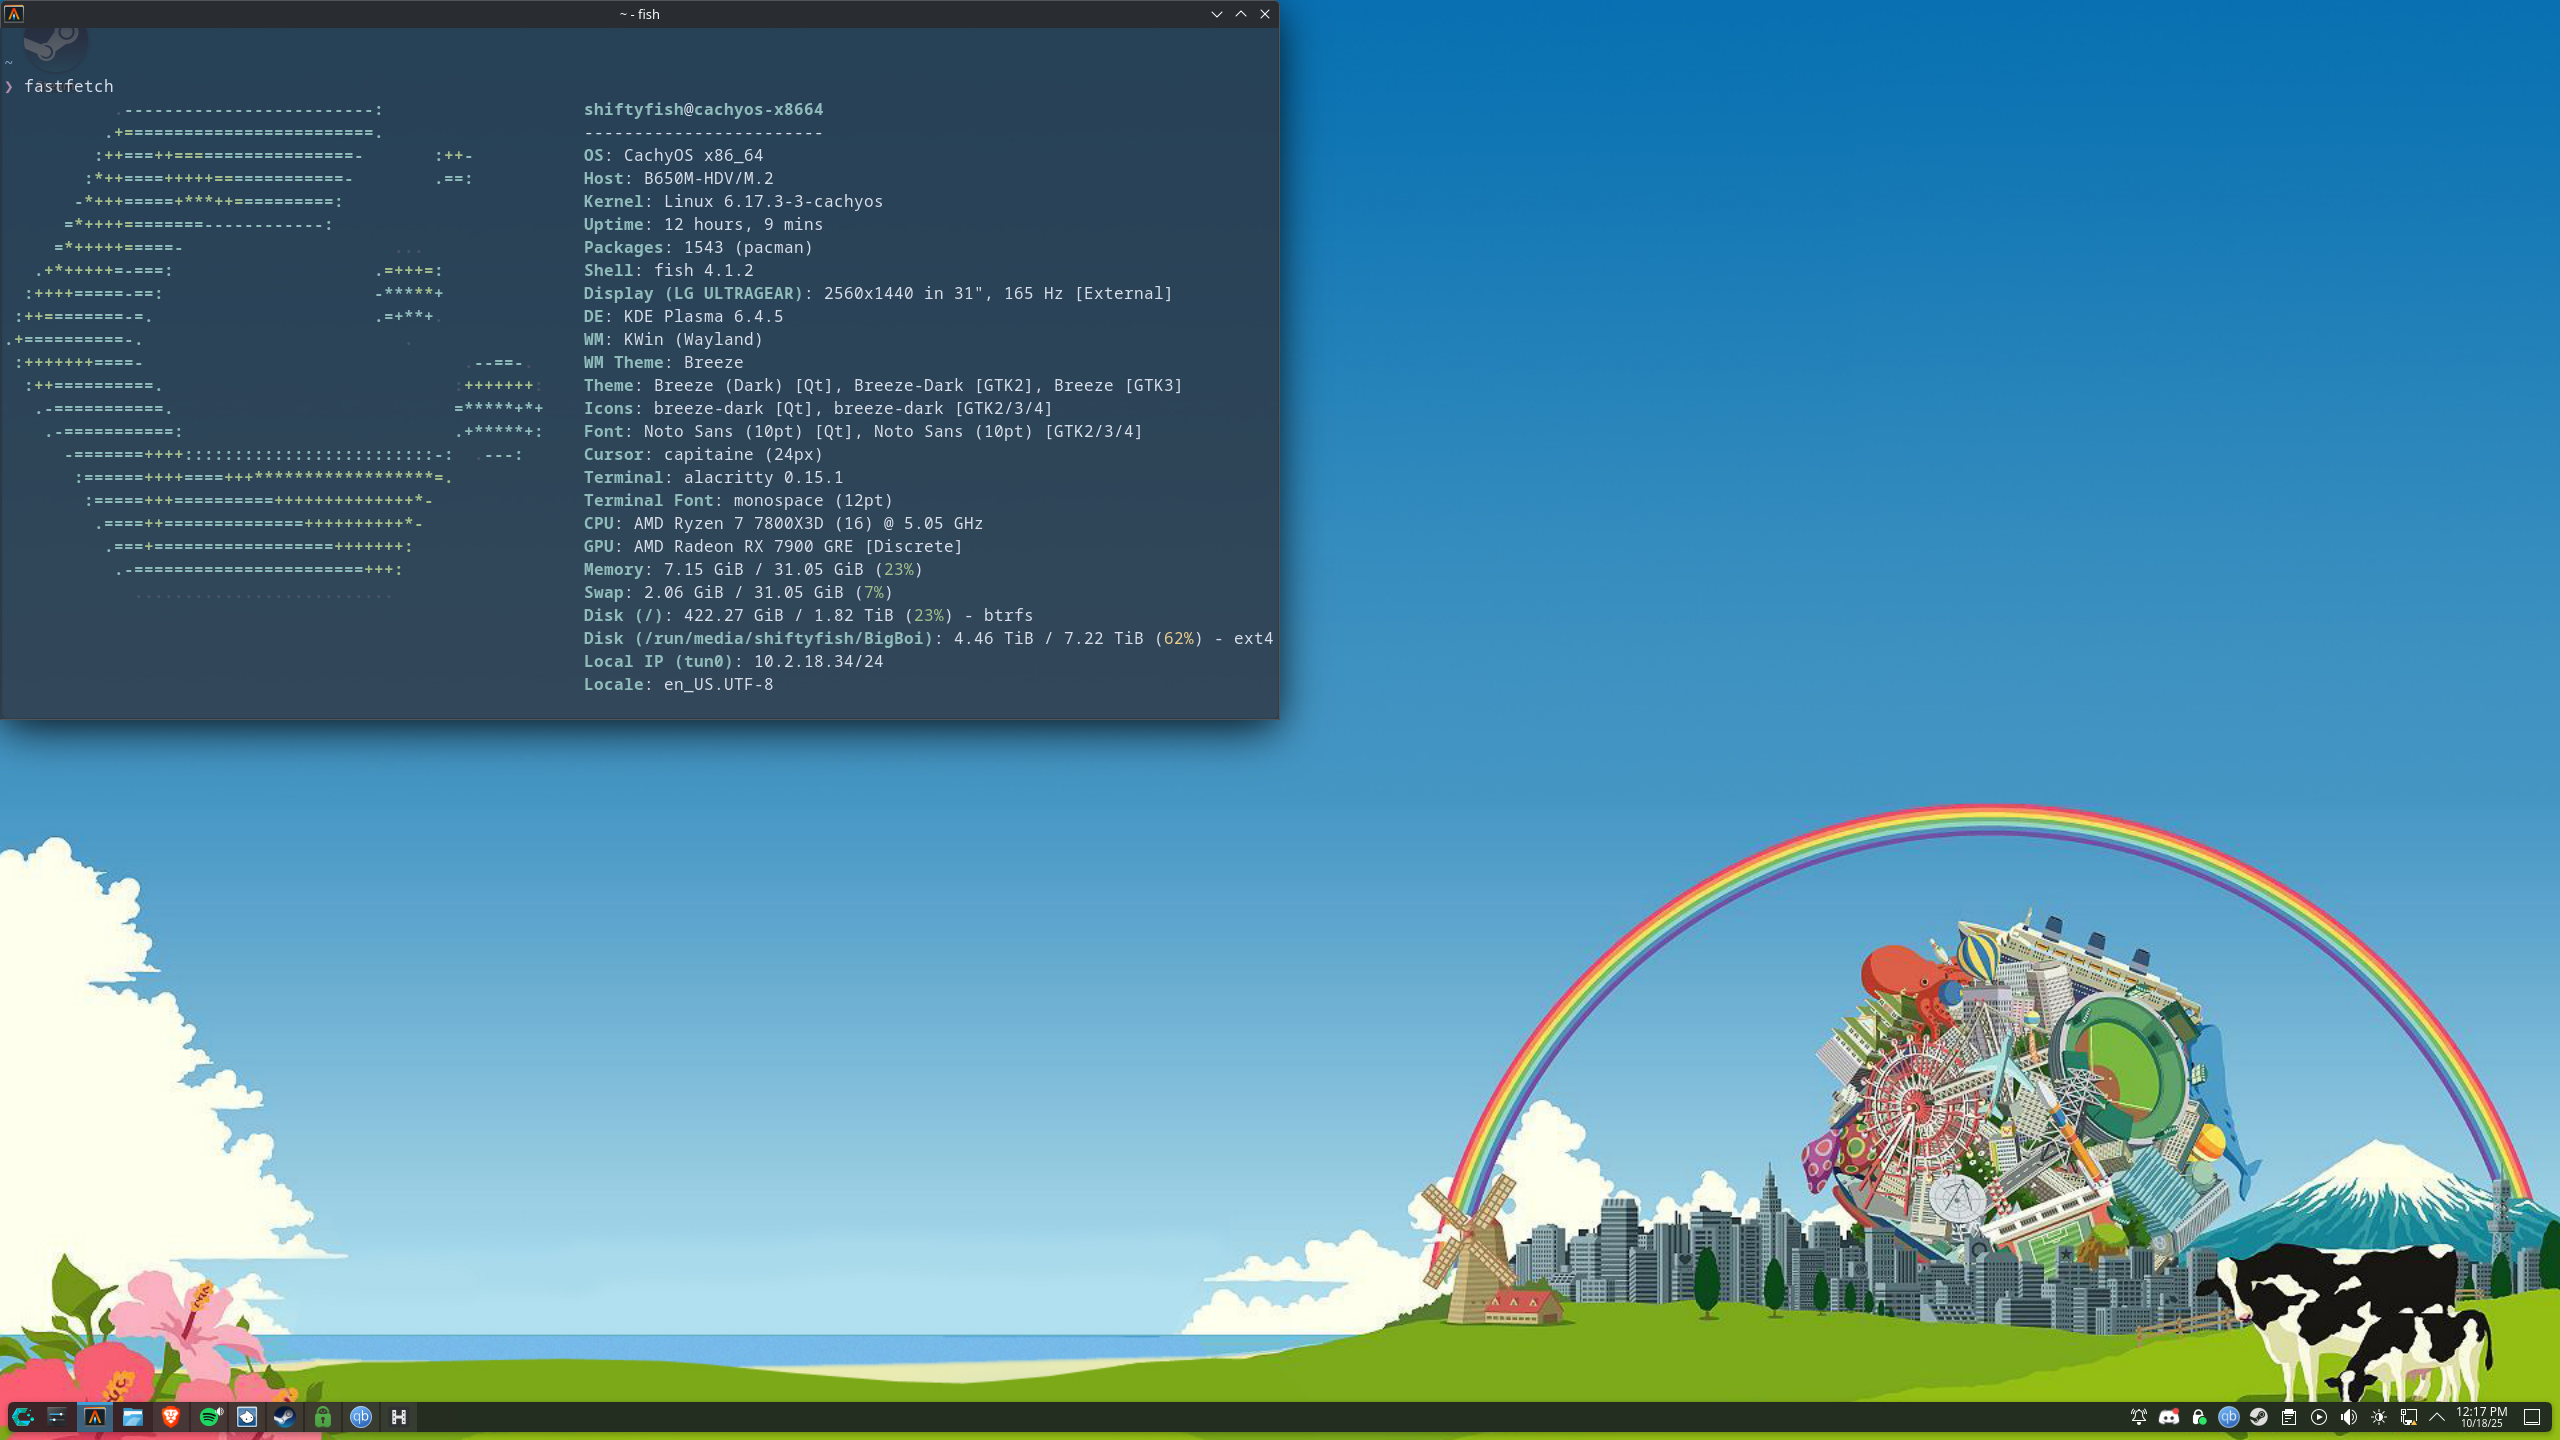Screen dimensions: 2560x1440
Task: Open the calendar from the 12:17 PM clock
Action: pos(2482,1417)
